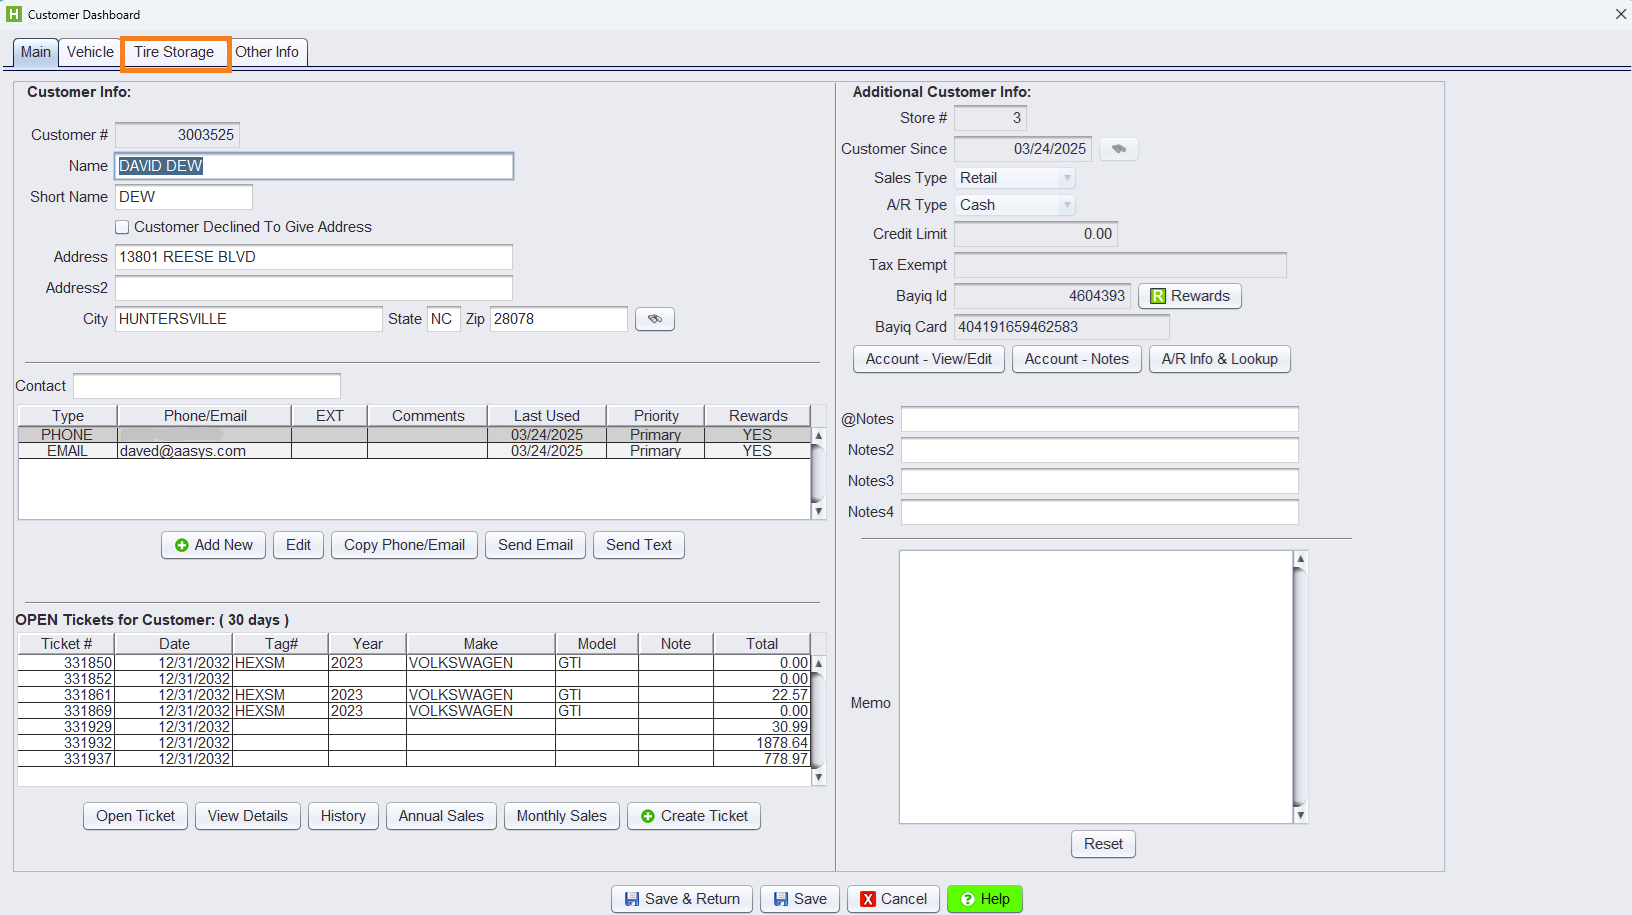The width and height of the screenshot is (1632, 915).
Task: Open Bayiq Rewards with the R icon
Action: (1189, 296)
